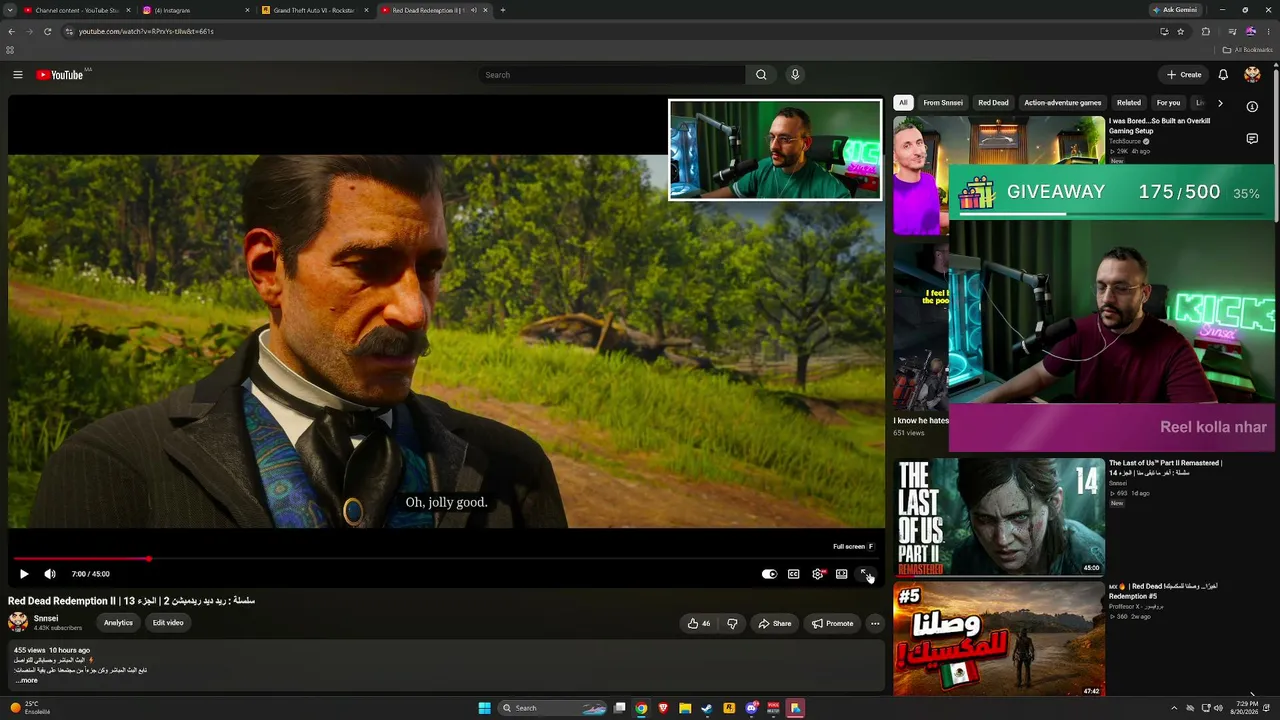The height and width of the screenshot is (720, 1280).
Task: Mute the video player volume
Action: (x=50, y=574)
